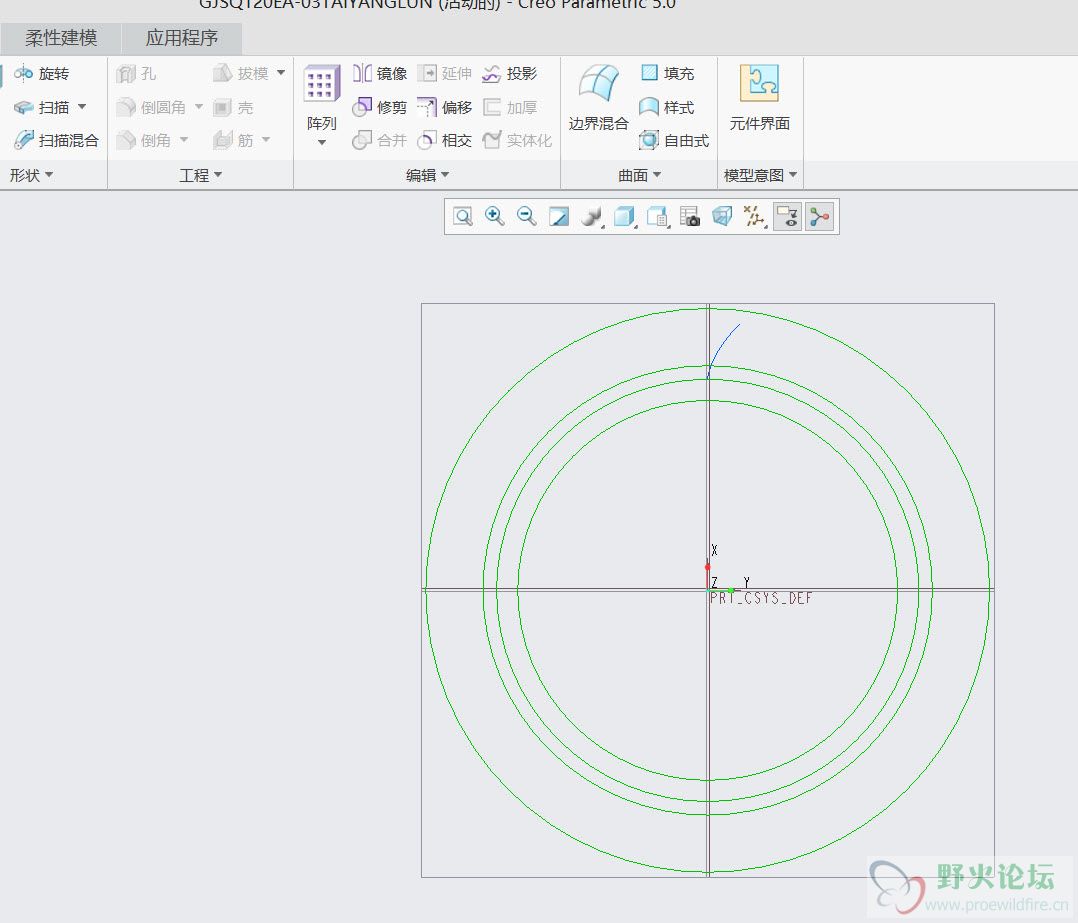Click the zoom in magnifier icon

click(x=494, y=216)
